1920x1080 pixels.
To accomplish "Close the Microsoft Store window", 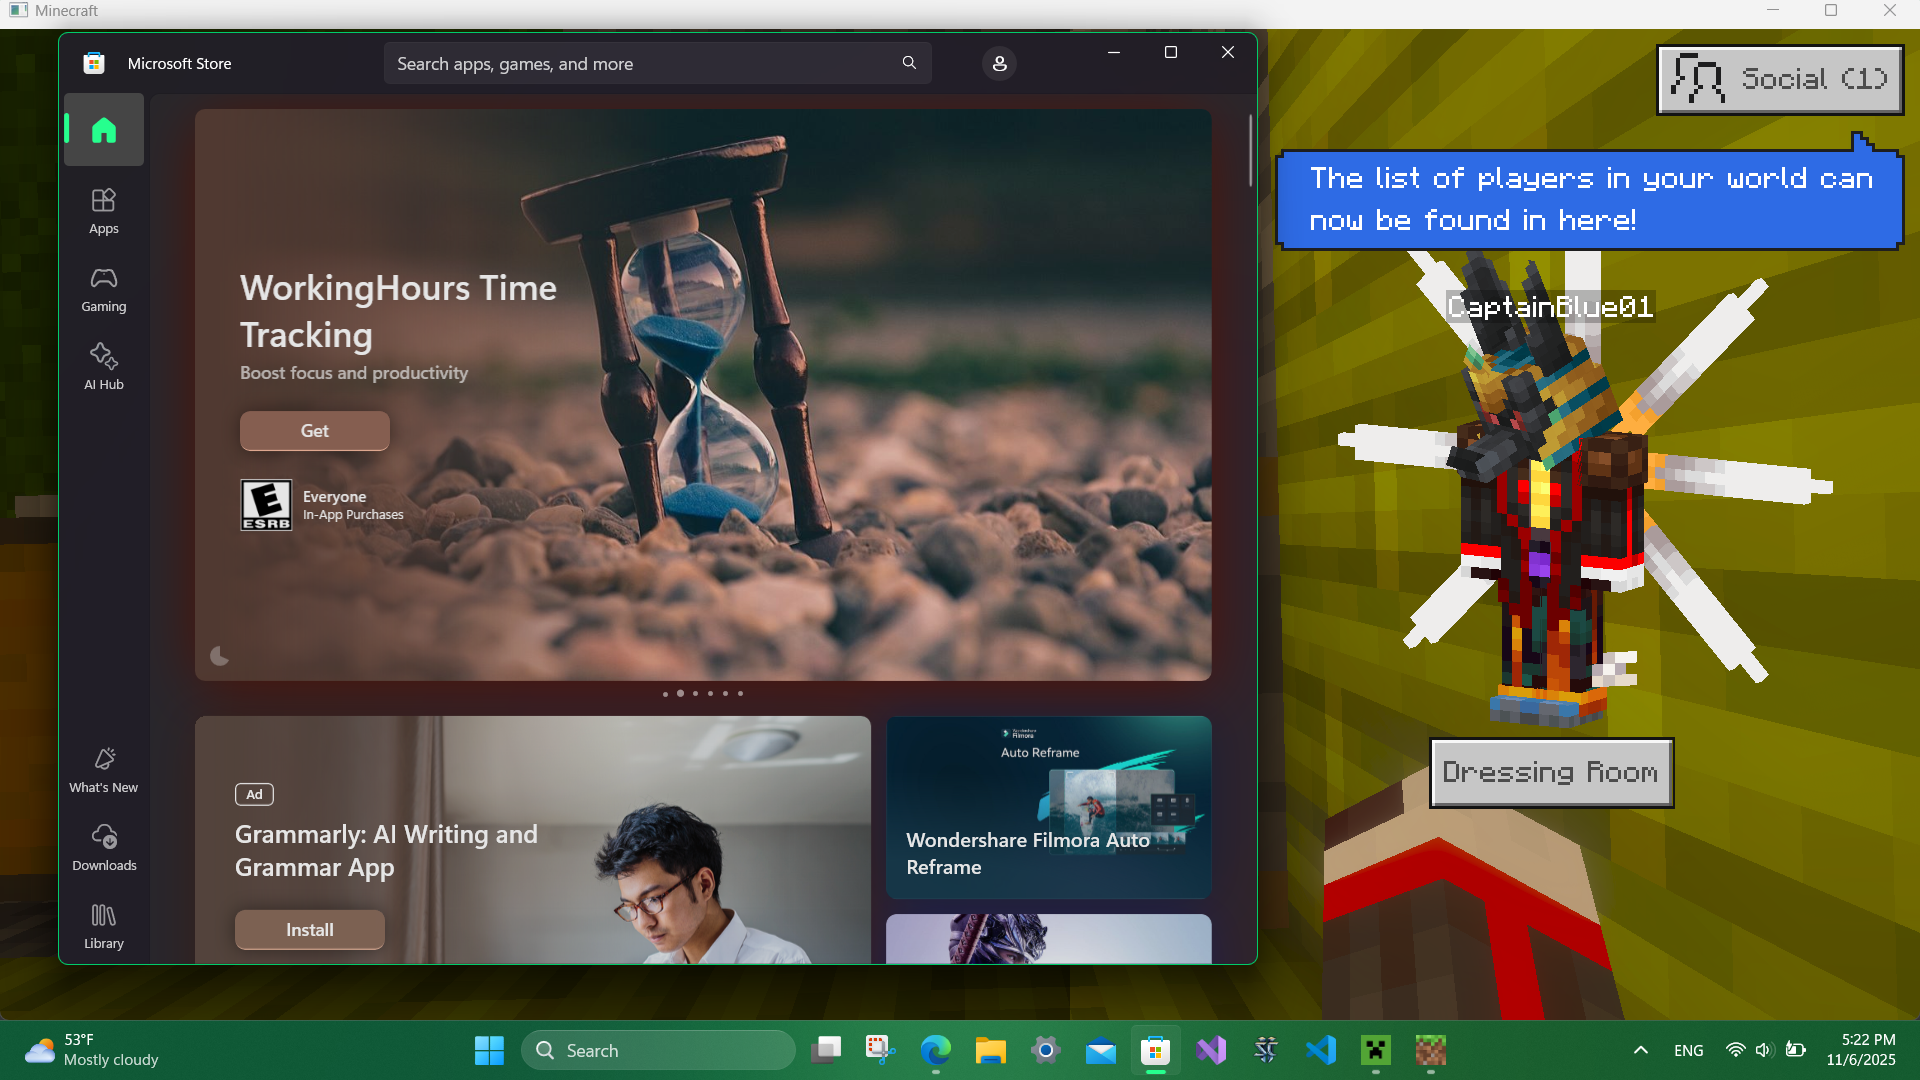I will pos(1228,52).
